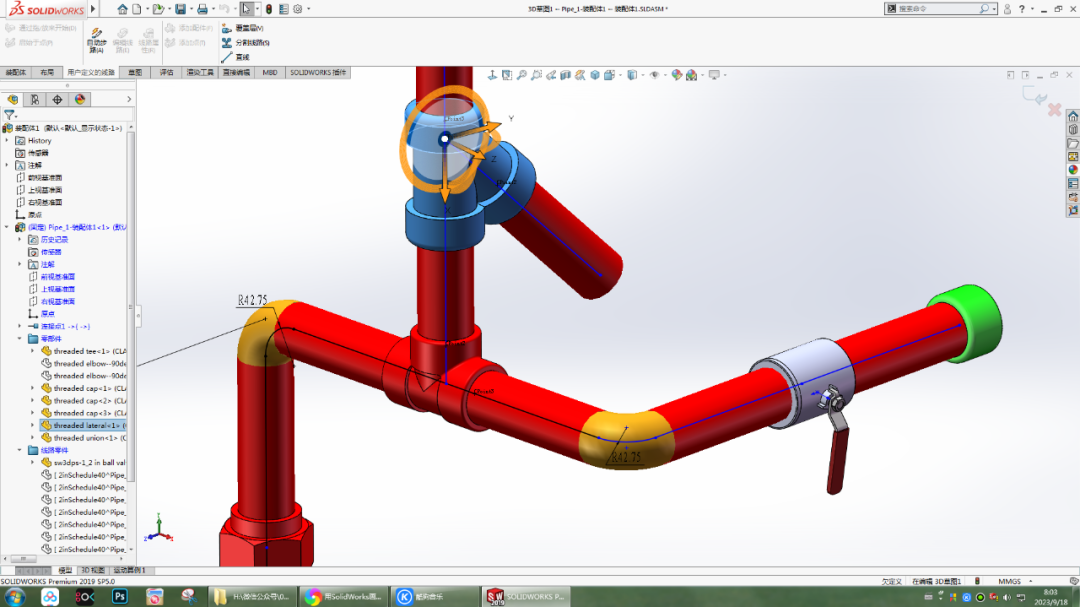Toggle the Hide/Show Items eye icon

tap(654, 75)
